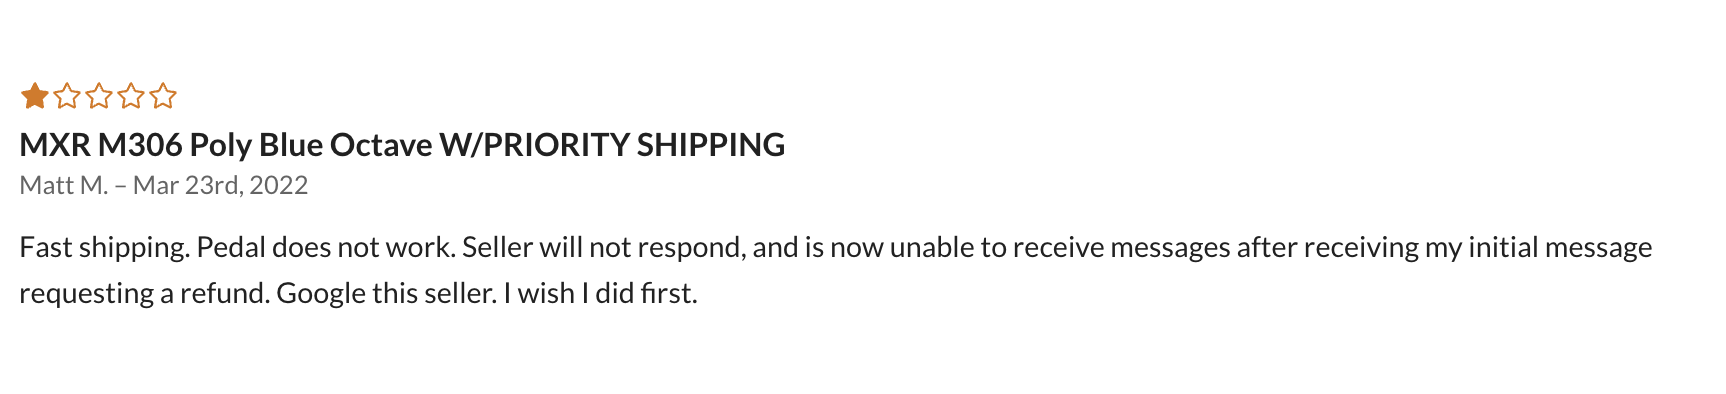The height and width of the screenshot is (394, 1726).
Task: Click the sentence 'I wish I did first.'
Action: [601, 293]
